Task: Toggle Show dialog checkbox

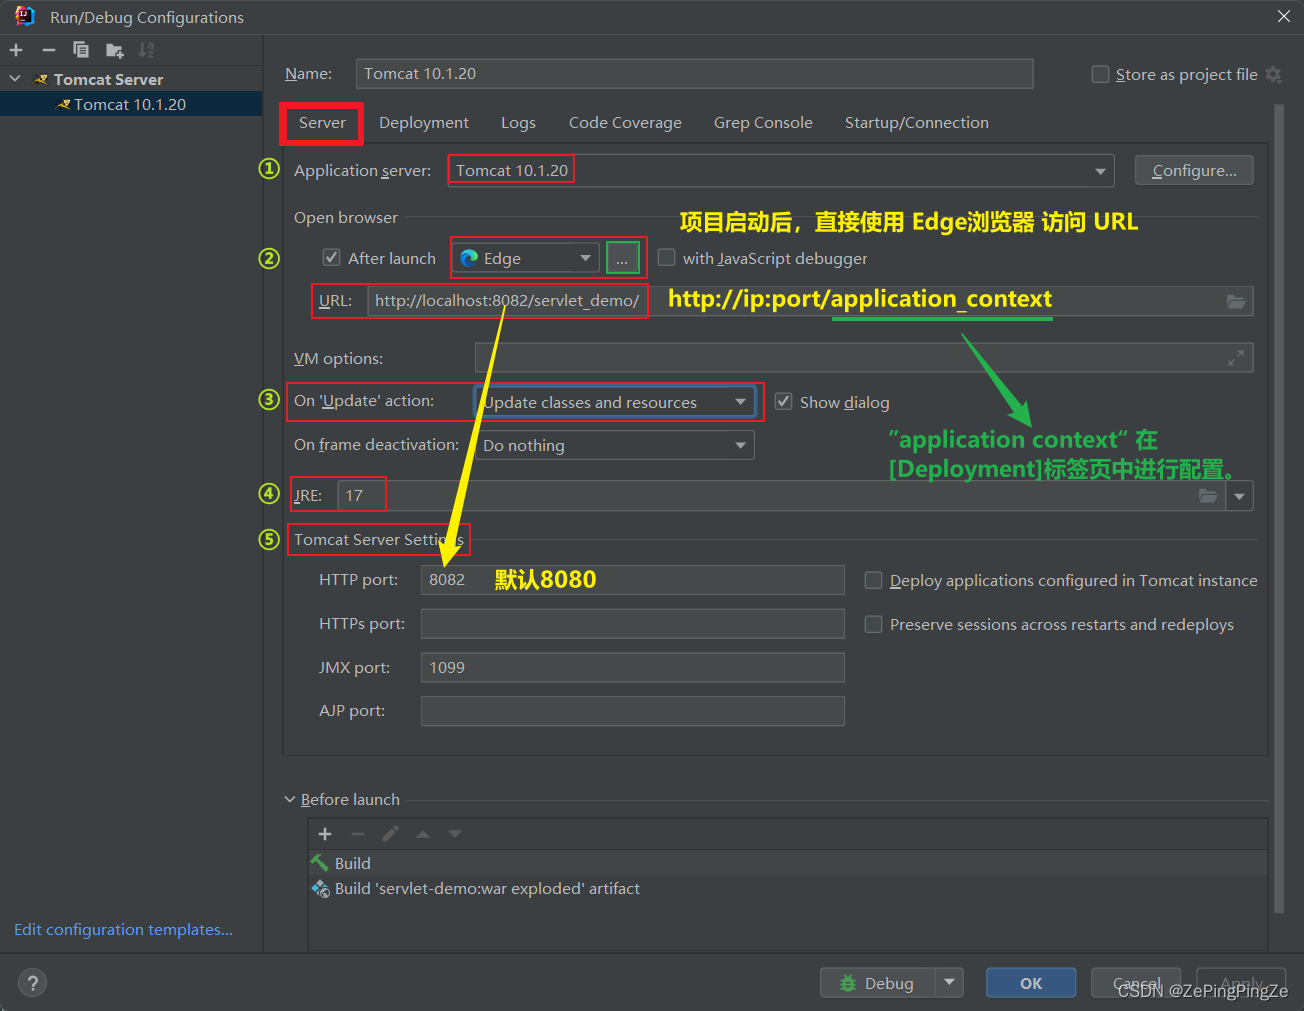Action: [783, 401]
